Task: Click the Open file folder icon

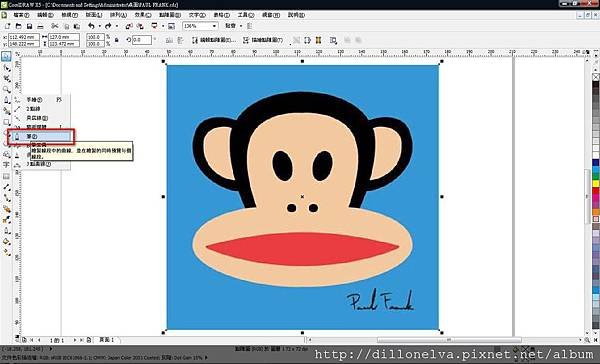Action: 18,26
